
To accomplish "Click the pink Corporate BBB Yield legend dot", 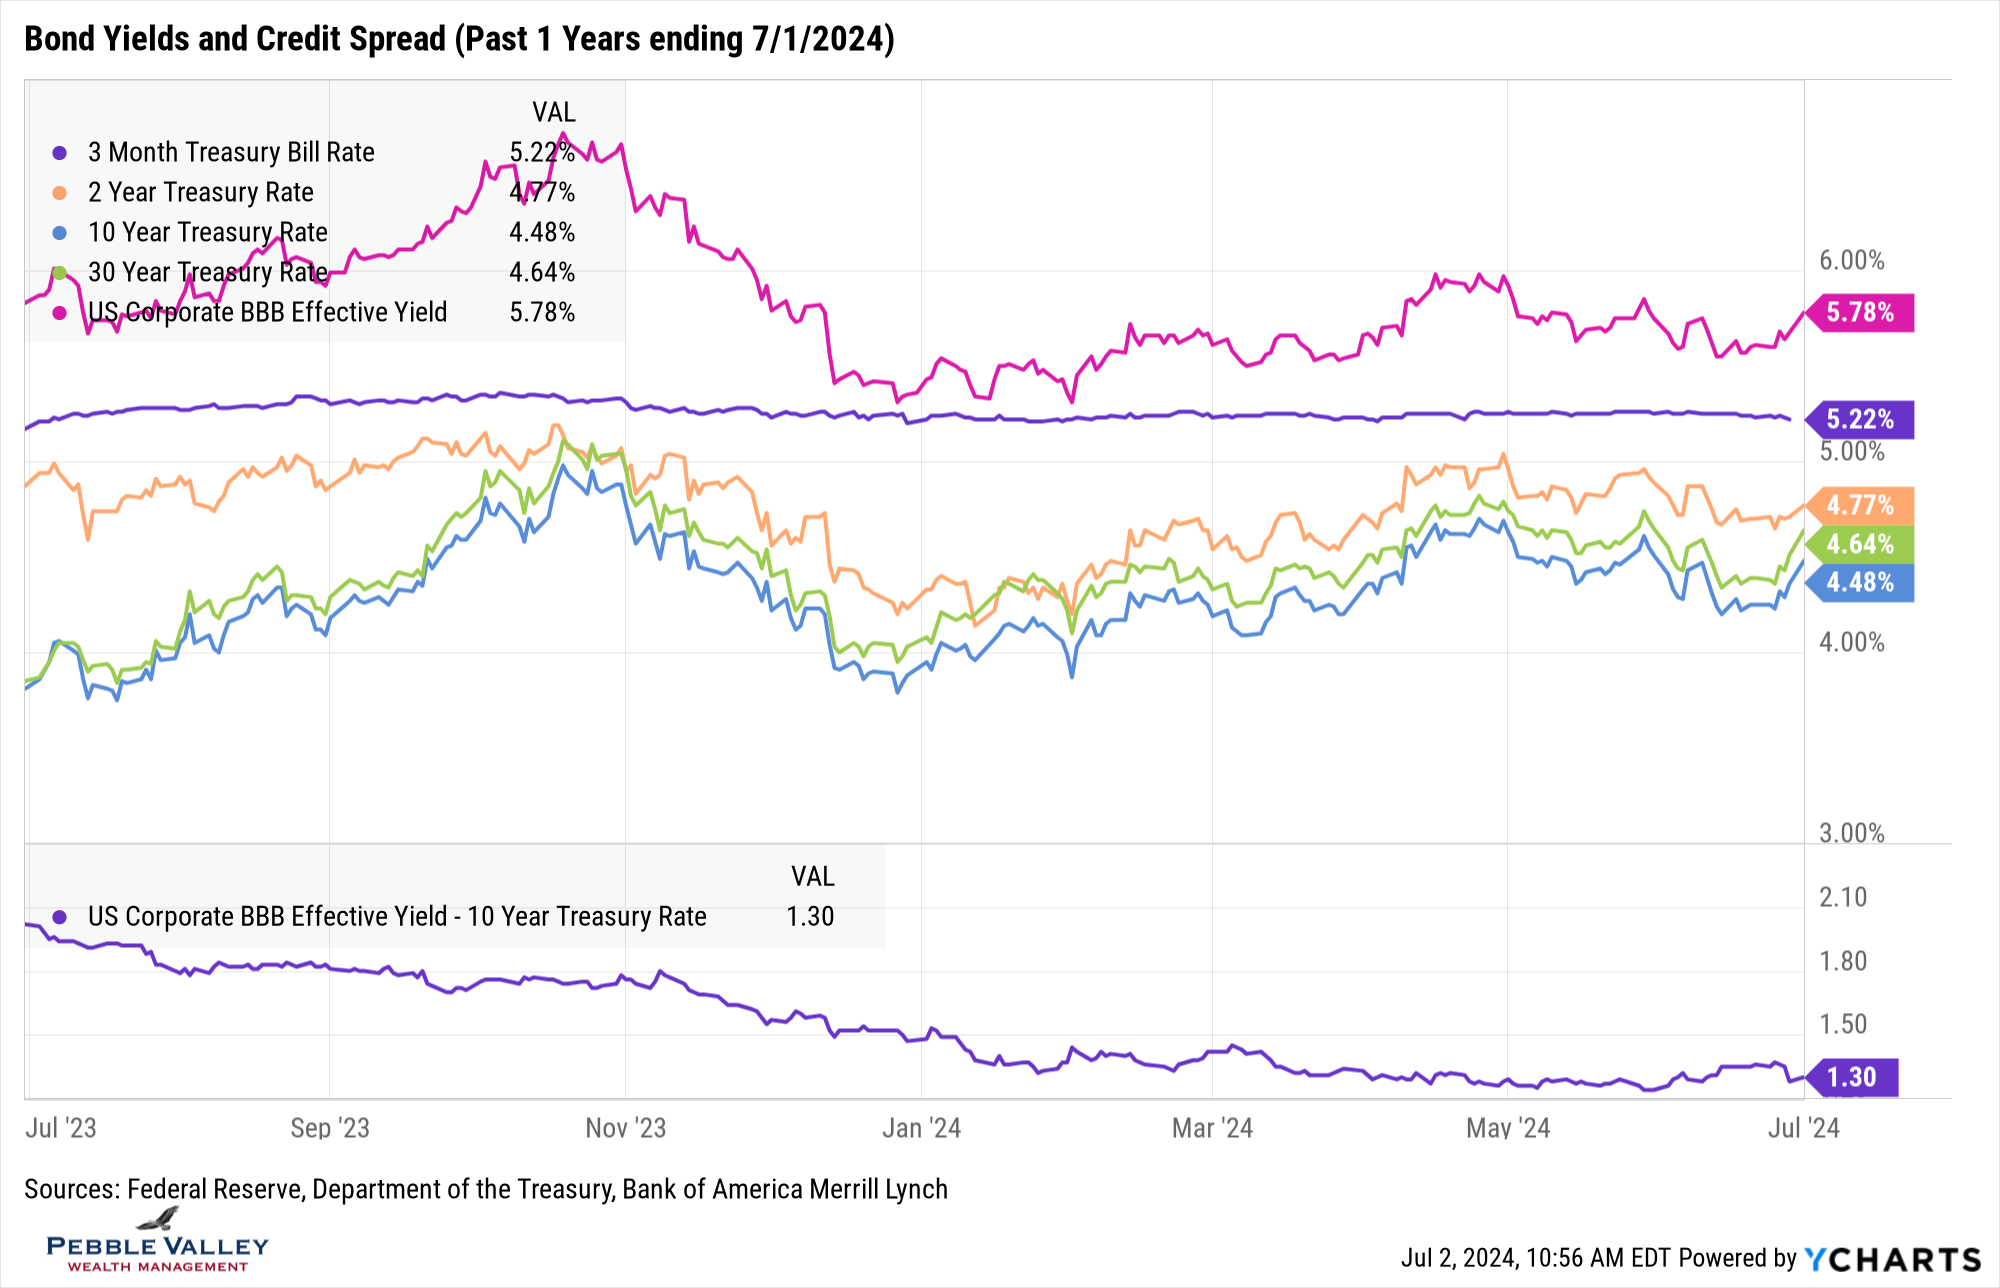I will pos(60,313).
